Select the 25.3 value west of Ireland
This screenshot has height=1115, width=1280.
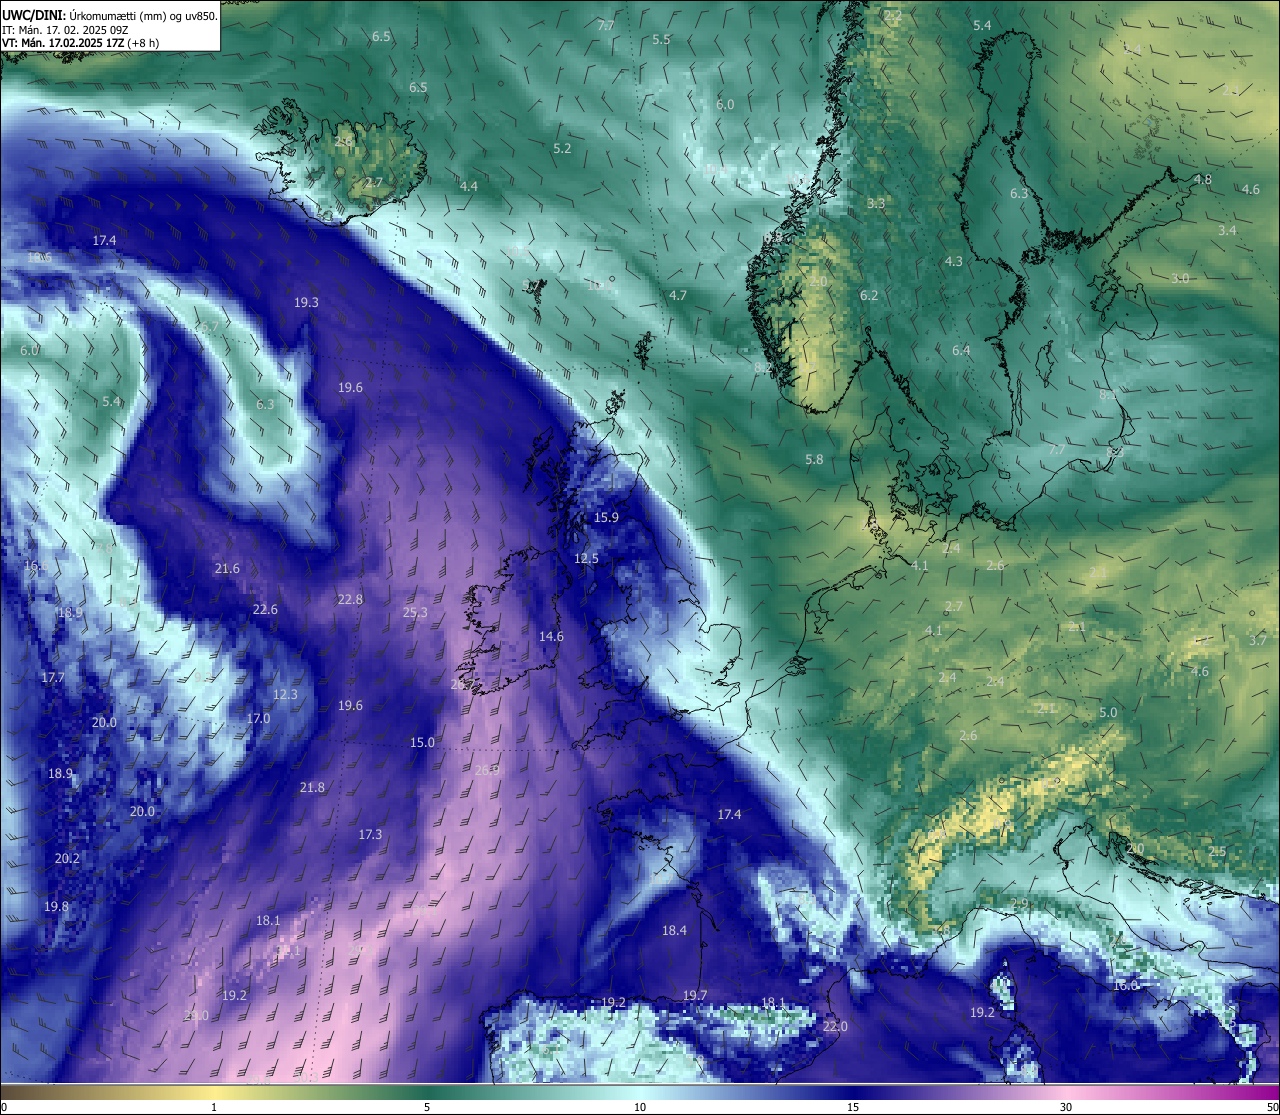coord(415,613)
